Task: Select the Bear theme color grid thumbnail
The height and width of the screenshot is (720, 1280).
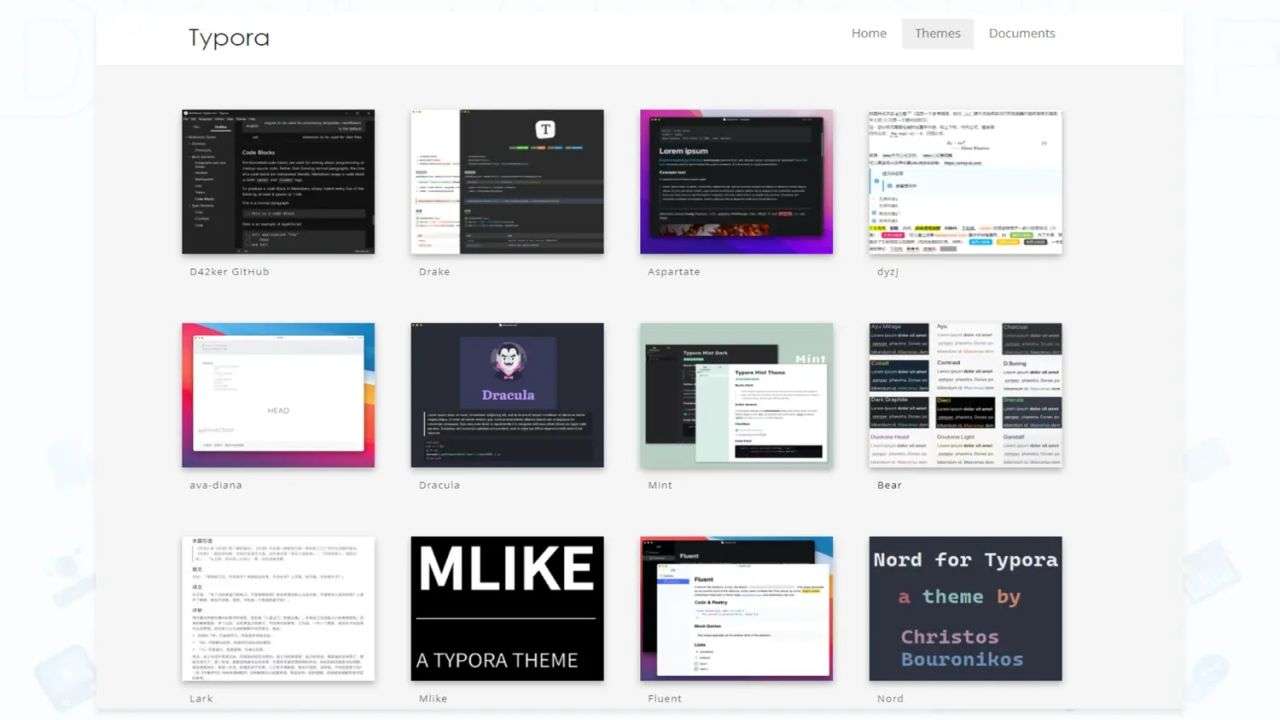Action: coord(965,395)
